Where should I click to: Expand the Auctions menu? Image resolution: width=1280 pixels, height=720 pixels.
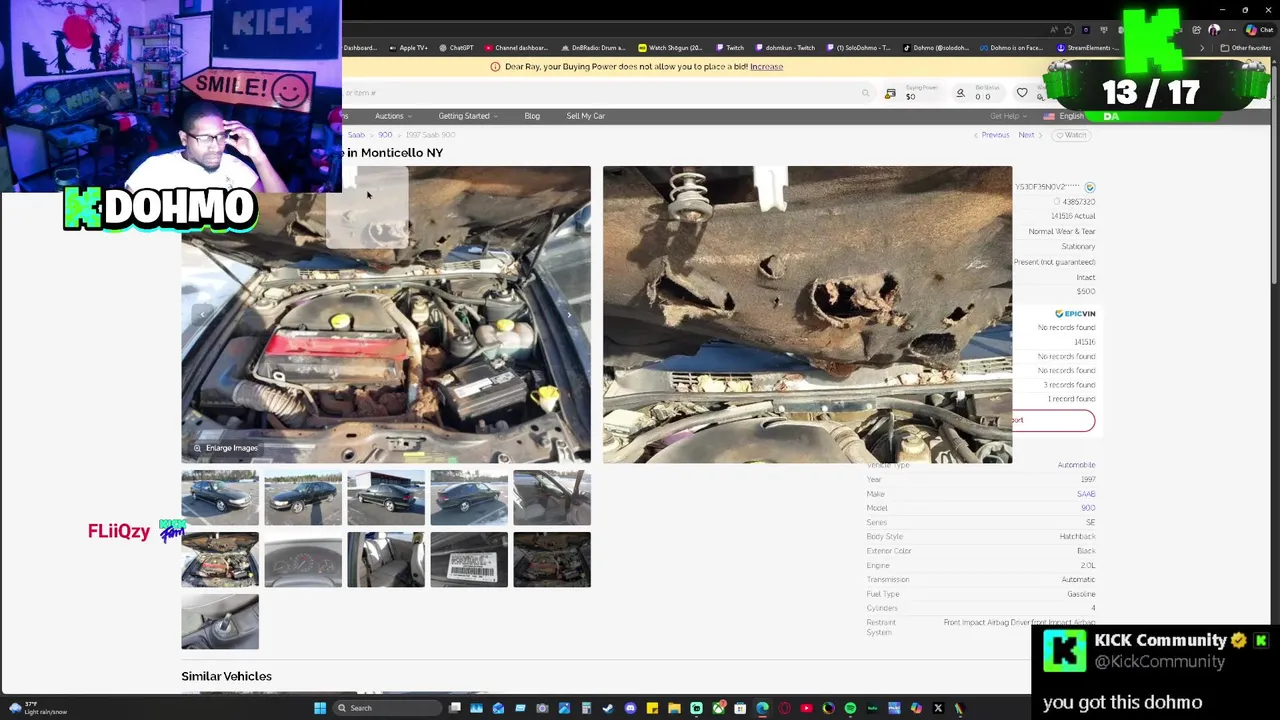tap(392, 116)
